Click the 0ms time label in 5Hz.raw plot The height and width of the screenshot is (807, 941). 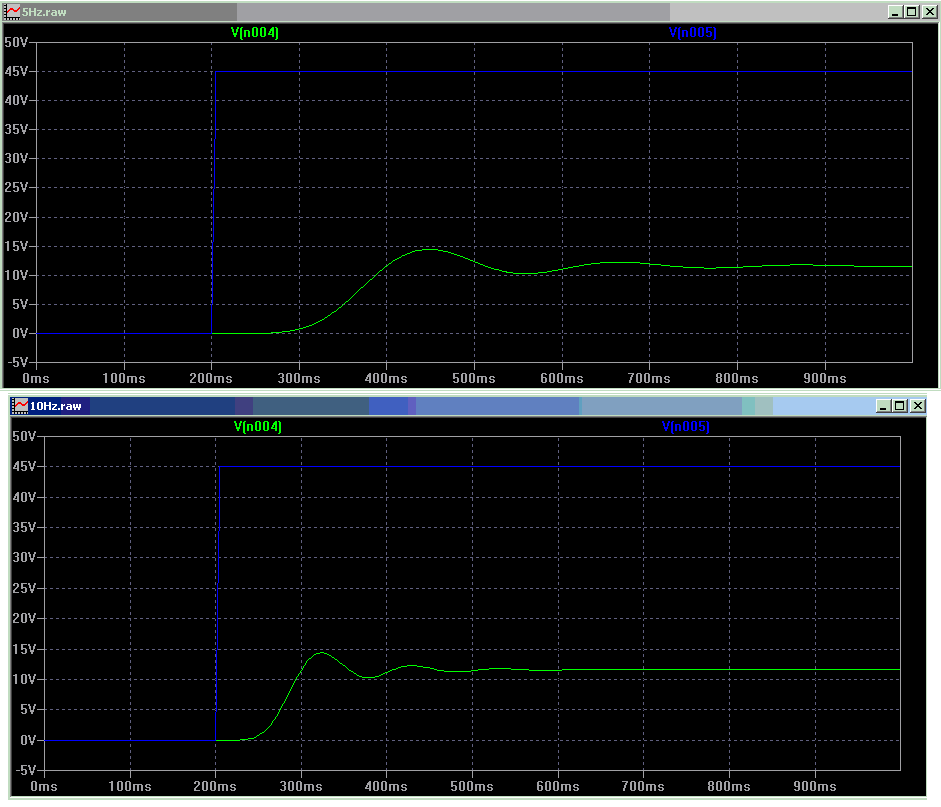click(x=36, y=379)
